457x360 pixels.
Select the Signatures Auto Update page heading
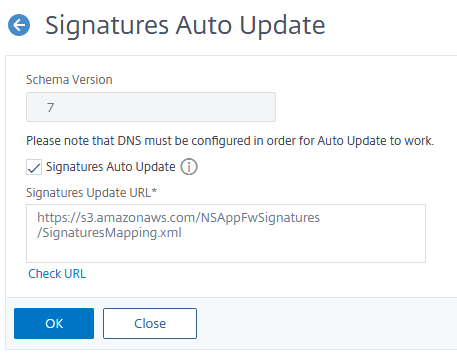coord(185,25)
